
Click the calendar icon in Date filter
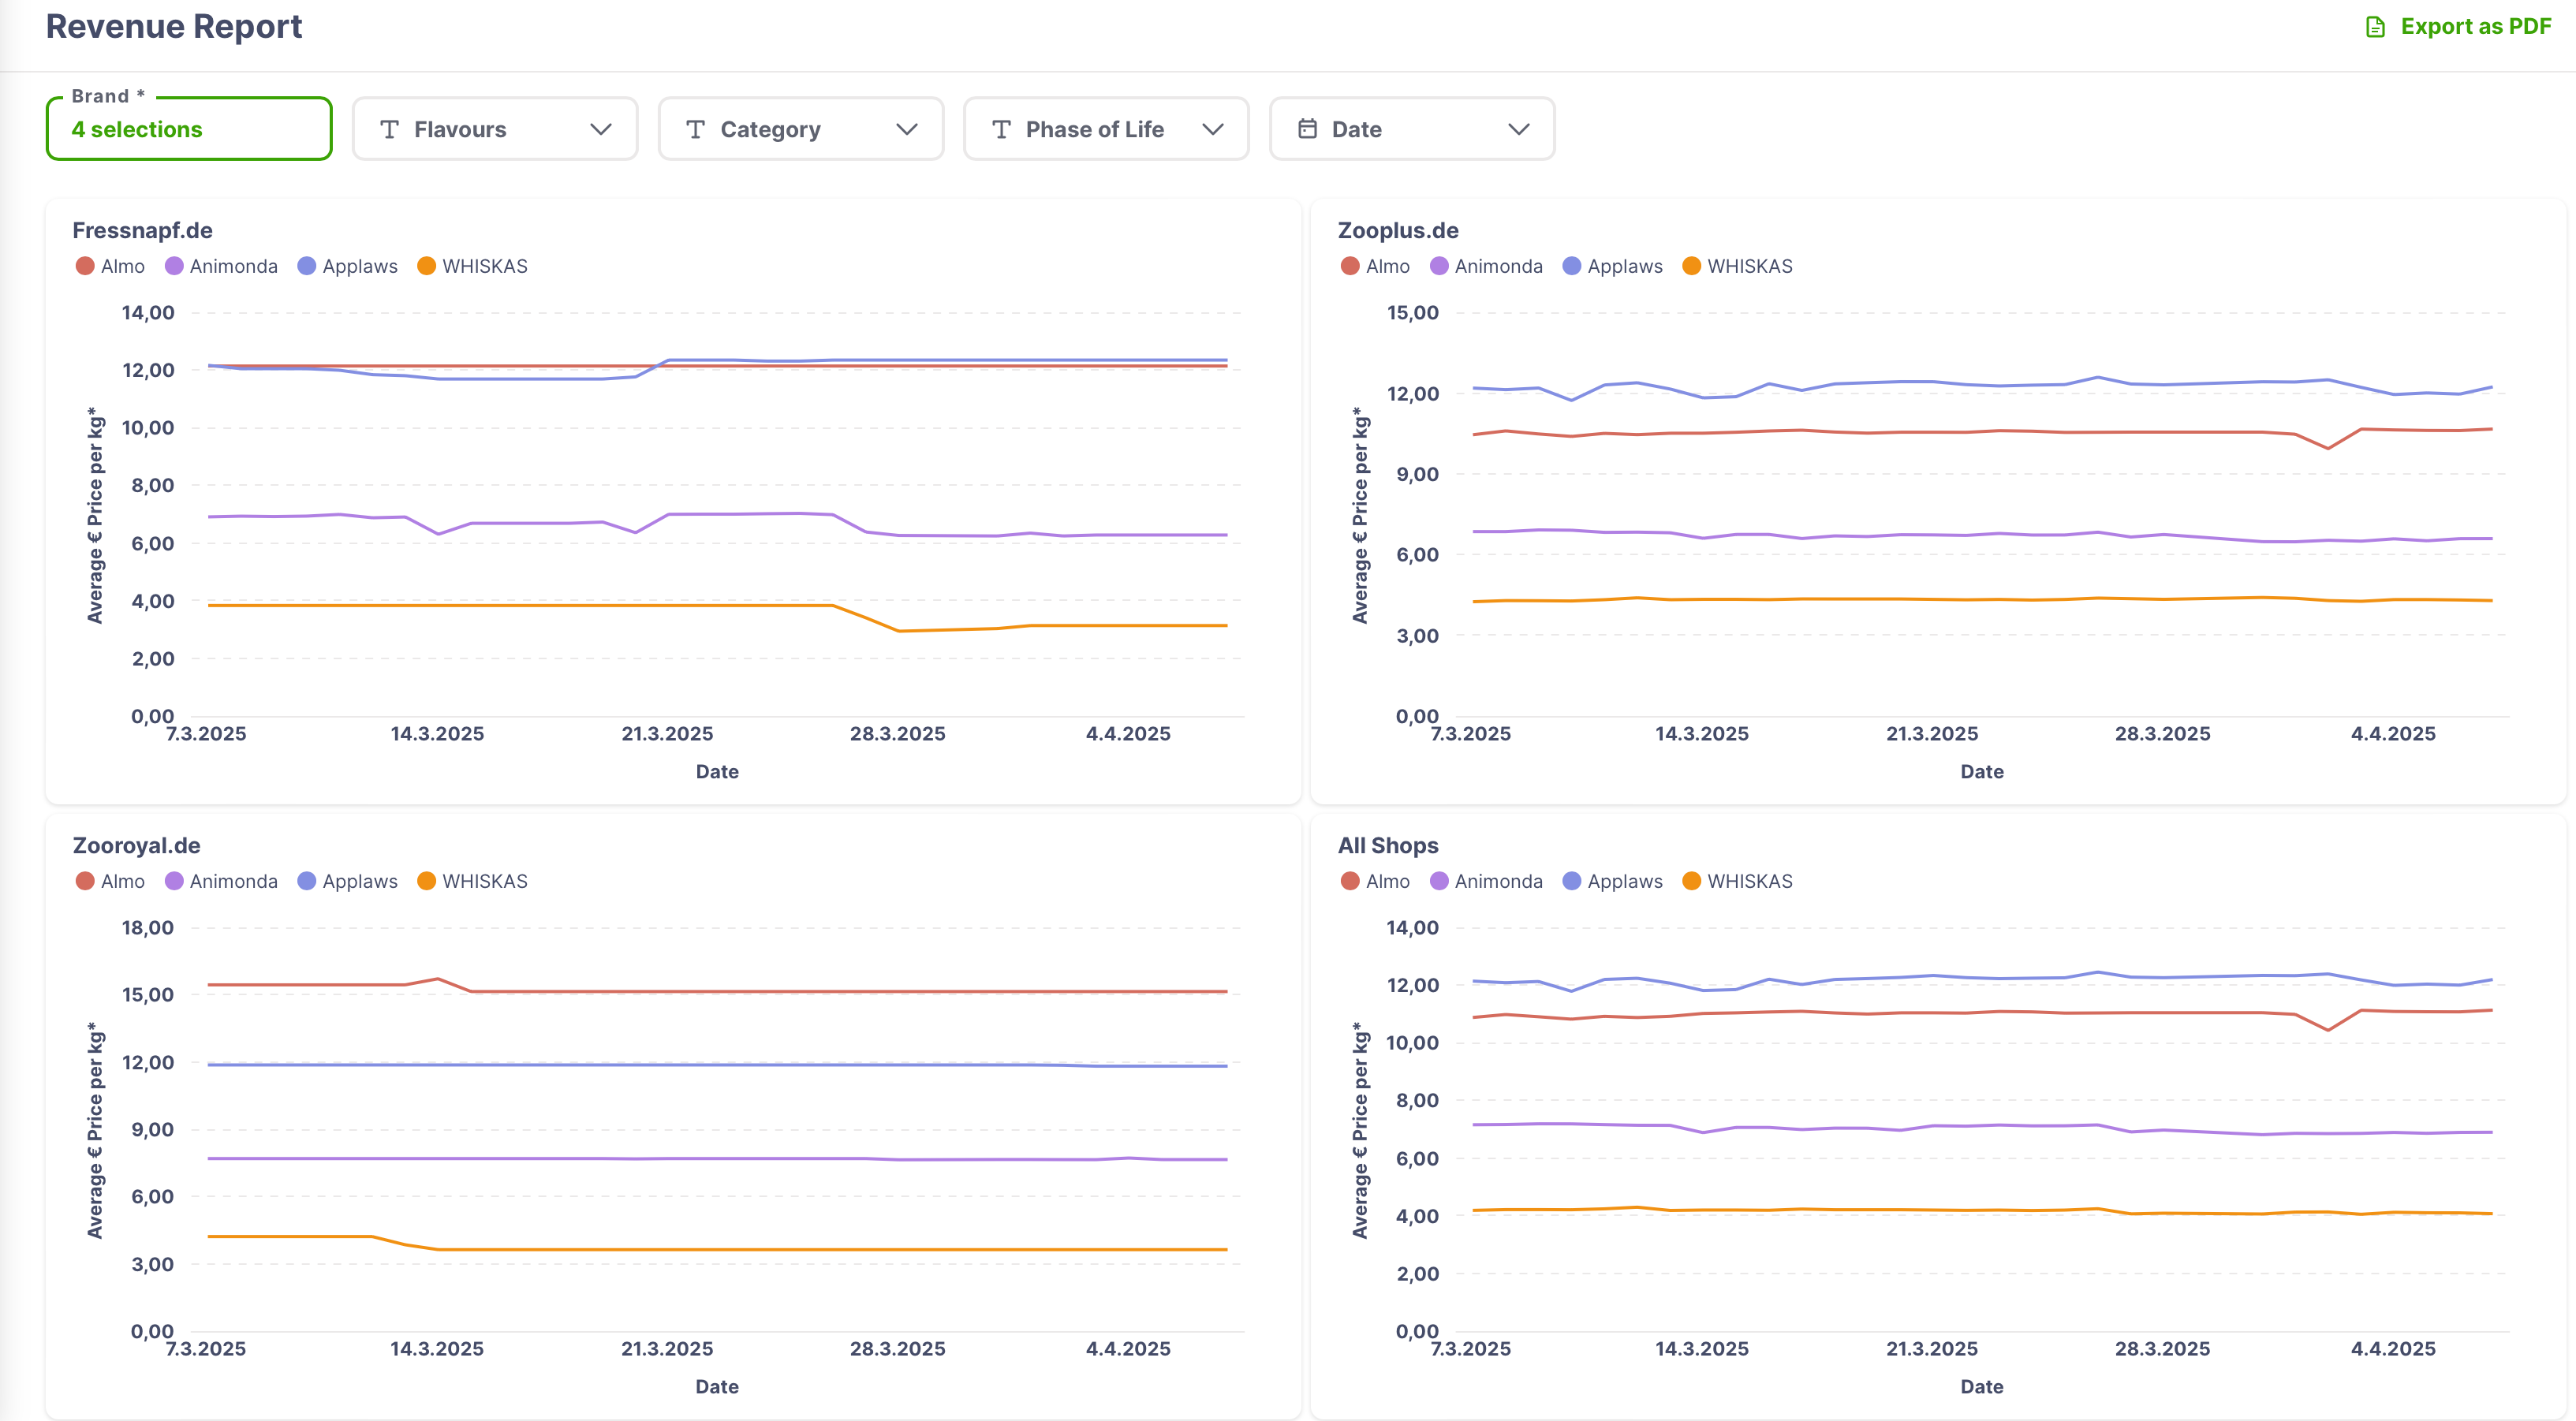click(1307, 129)
